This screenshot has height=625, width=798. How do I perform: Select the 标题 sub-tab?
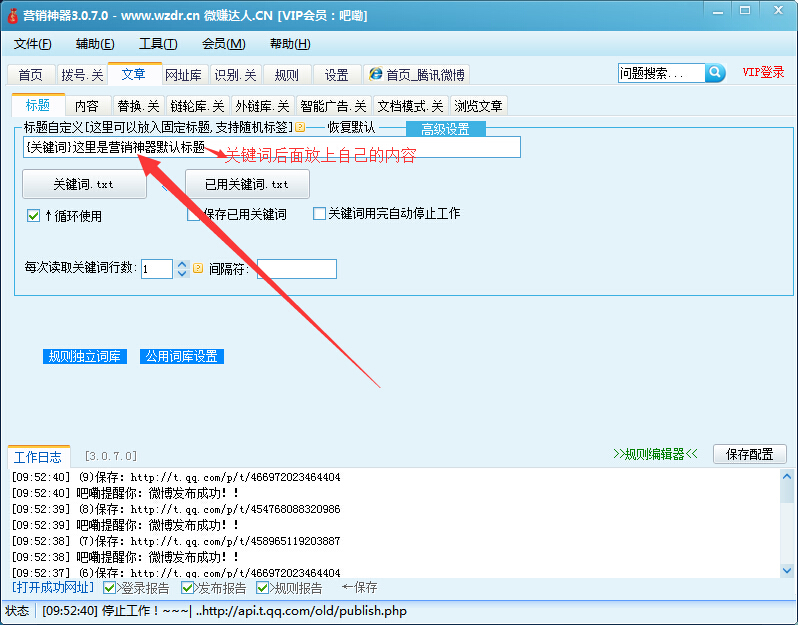point(38,105)
